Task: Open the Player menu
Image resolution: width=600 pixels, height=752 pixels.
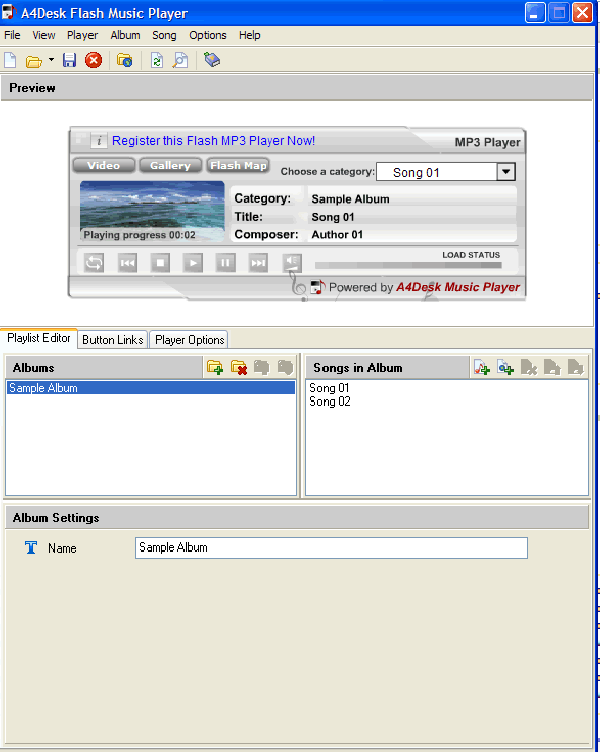Action: coord(82,35)
